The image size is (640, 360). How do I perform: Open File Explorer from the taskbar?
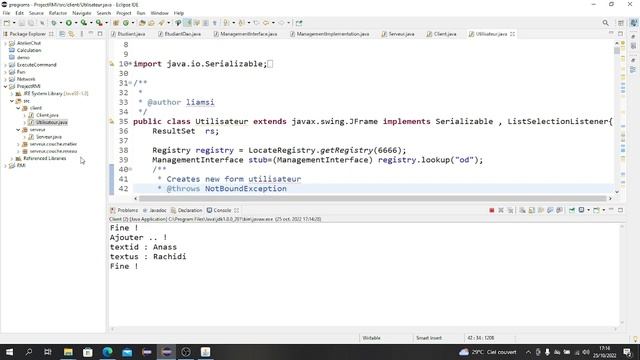point(68,352)
